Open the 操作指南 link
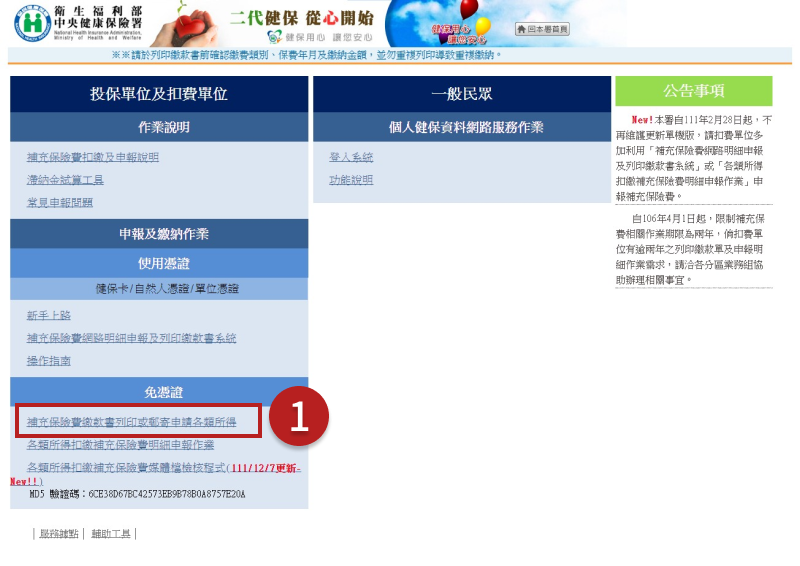This screenshot has width=800, height=566. point(49,360)
